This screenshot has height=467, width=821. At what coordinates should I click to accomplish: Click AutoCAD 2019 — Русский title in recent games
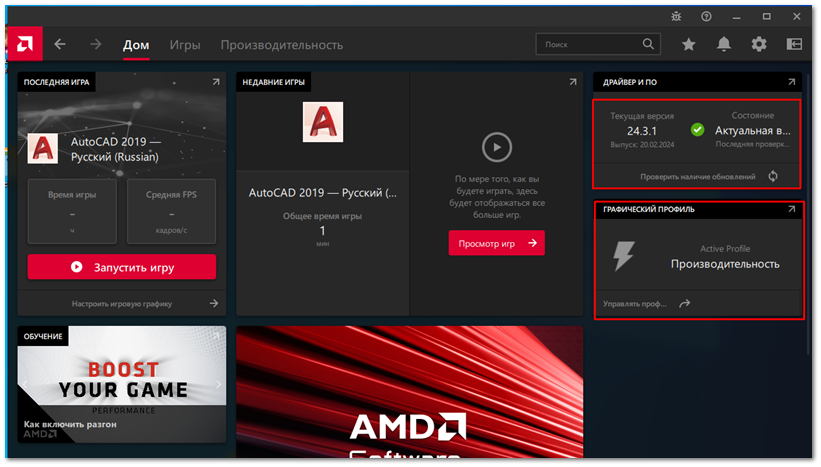[323, 193]
